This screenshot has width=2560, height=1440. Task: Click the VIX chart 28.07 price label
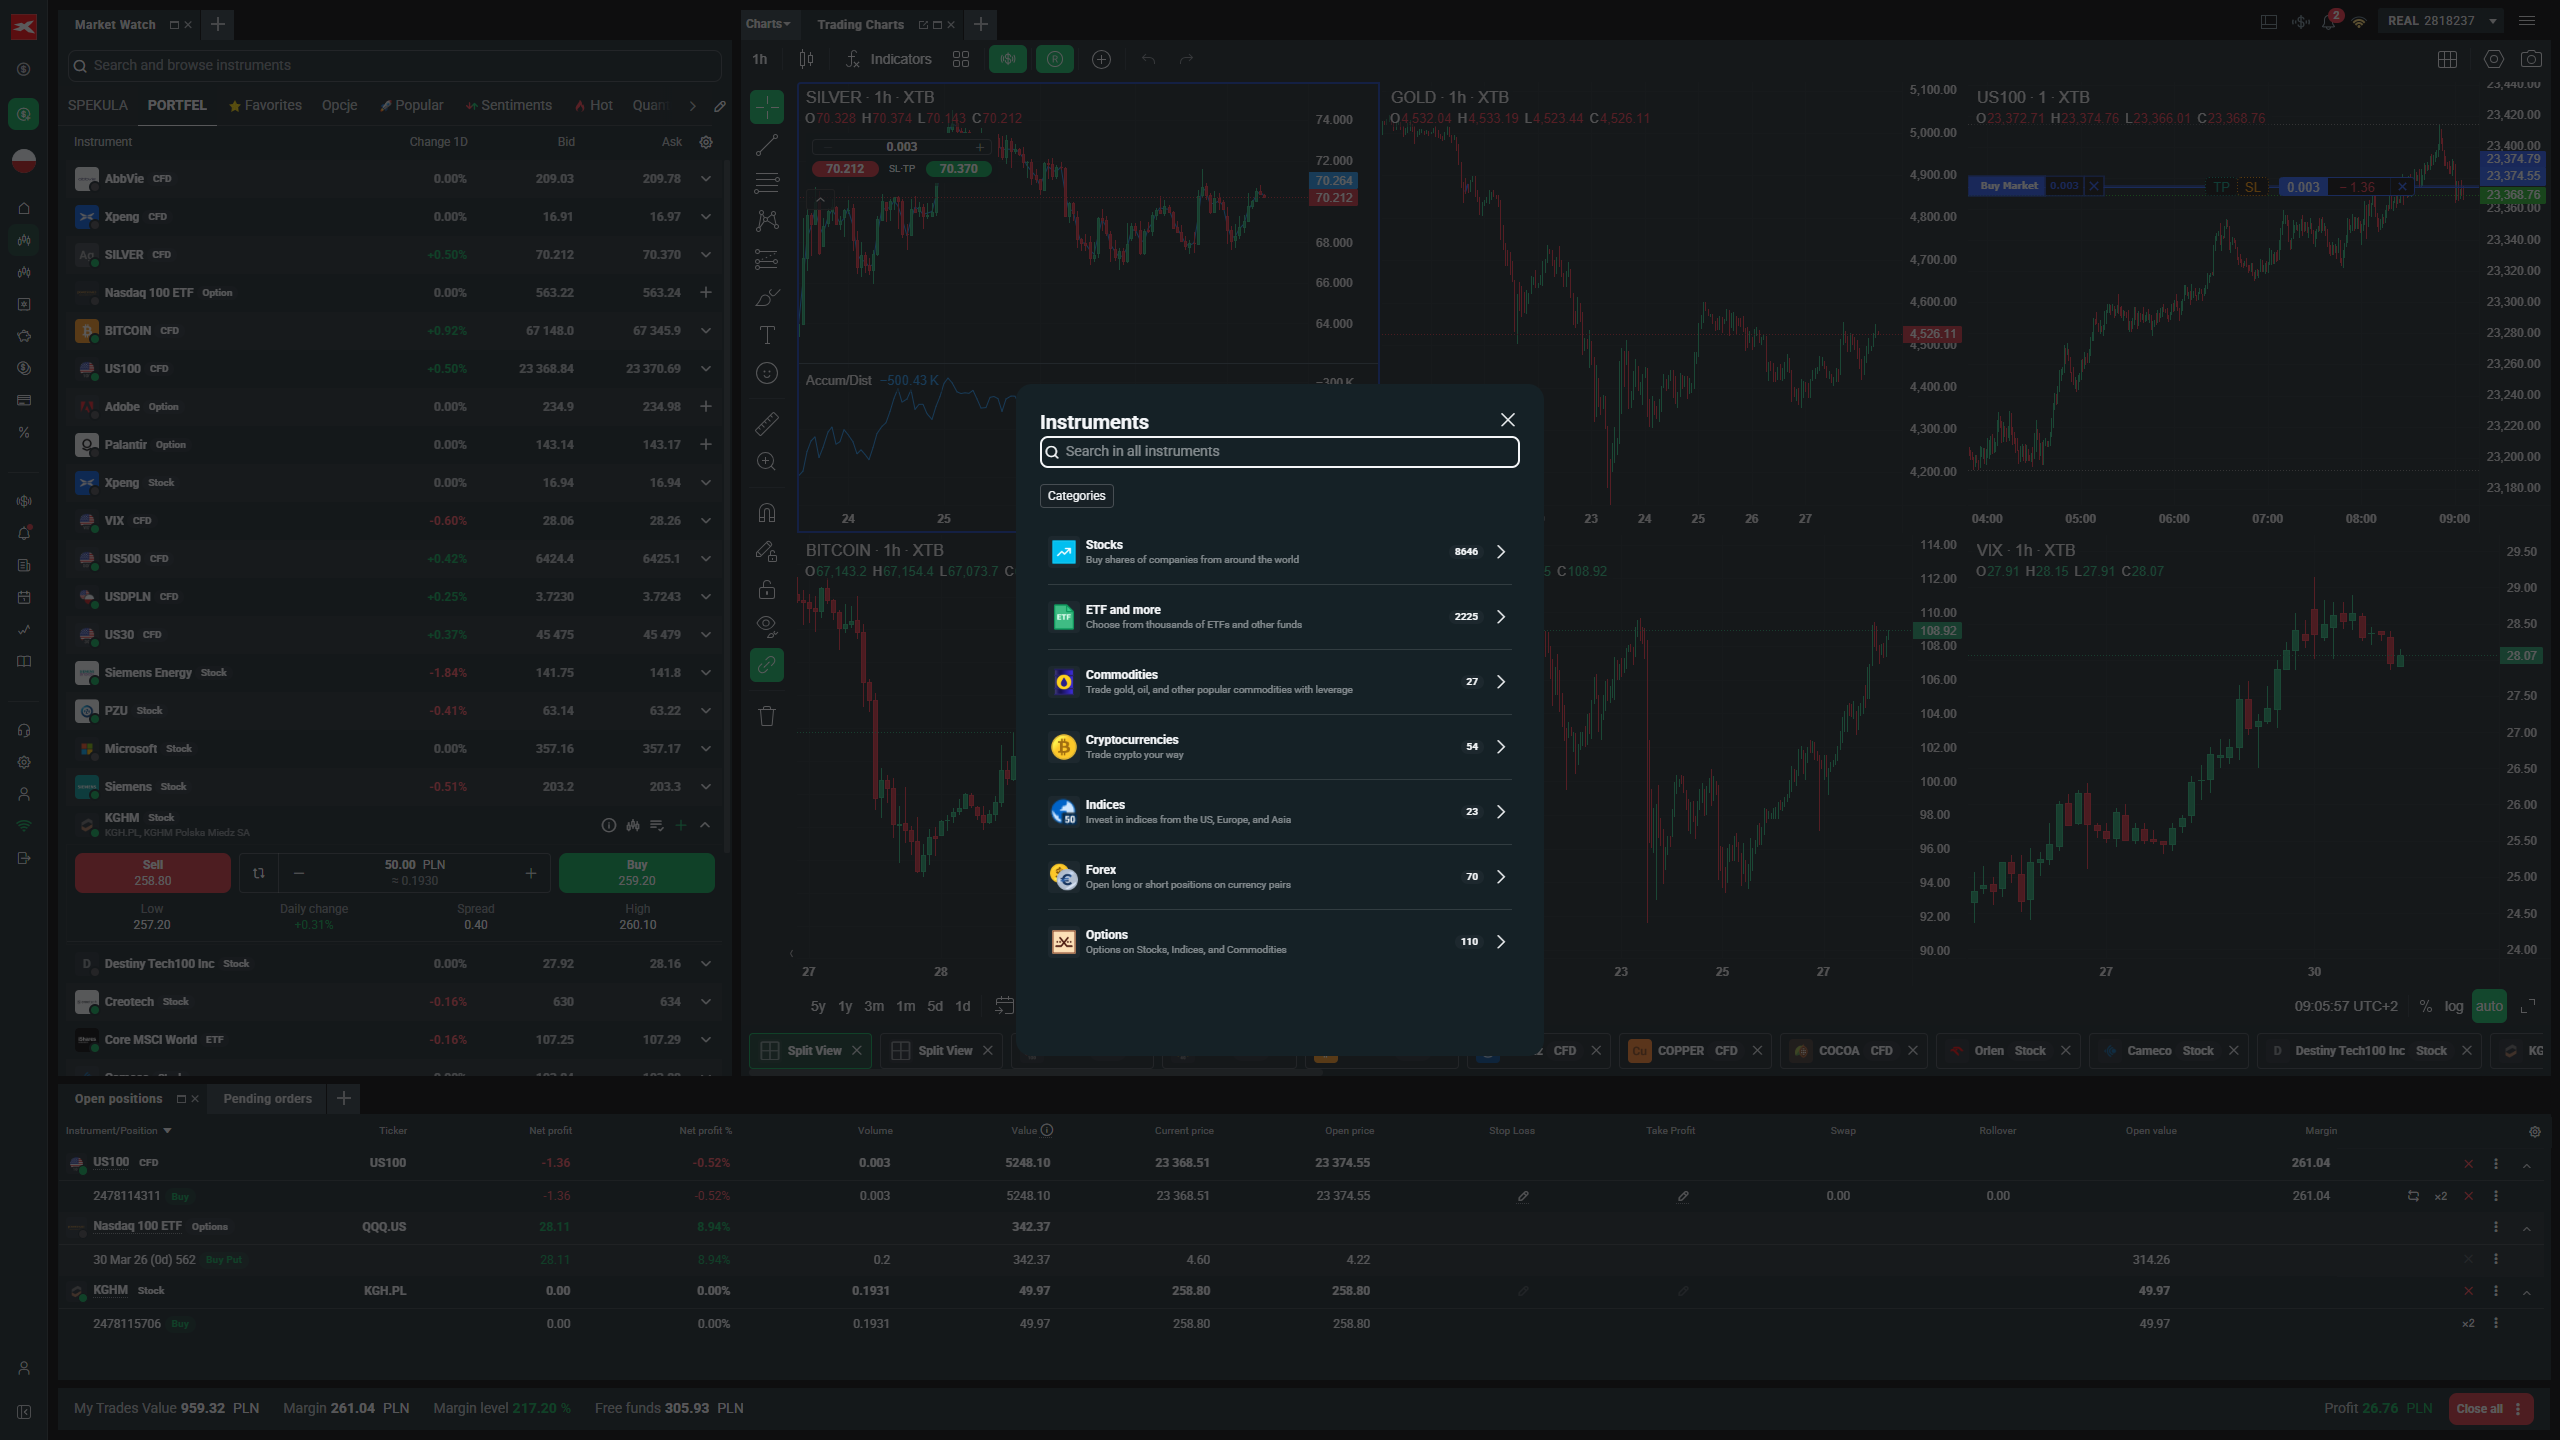[2520, 656]
